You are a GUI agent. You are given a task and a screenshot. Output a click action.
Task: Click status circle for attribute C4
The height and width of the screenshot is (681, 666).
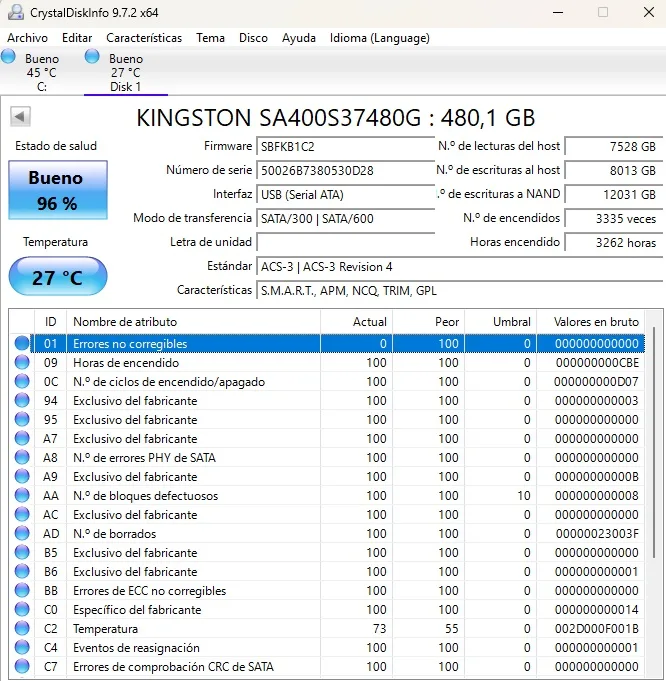pos(22,648)
